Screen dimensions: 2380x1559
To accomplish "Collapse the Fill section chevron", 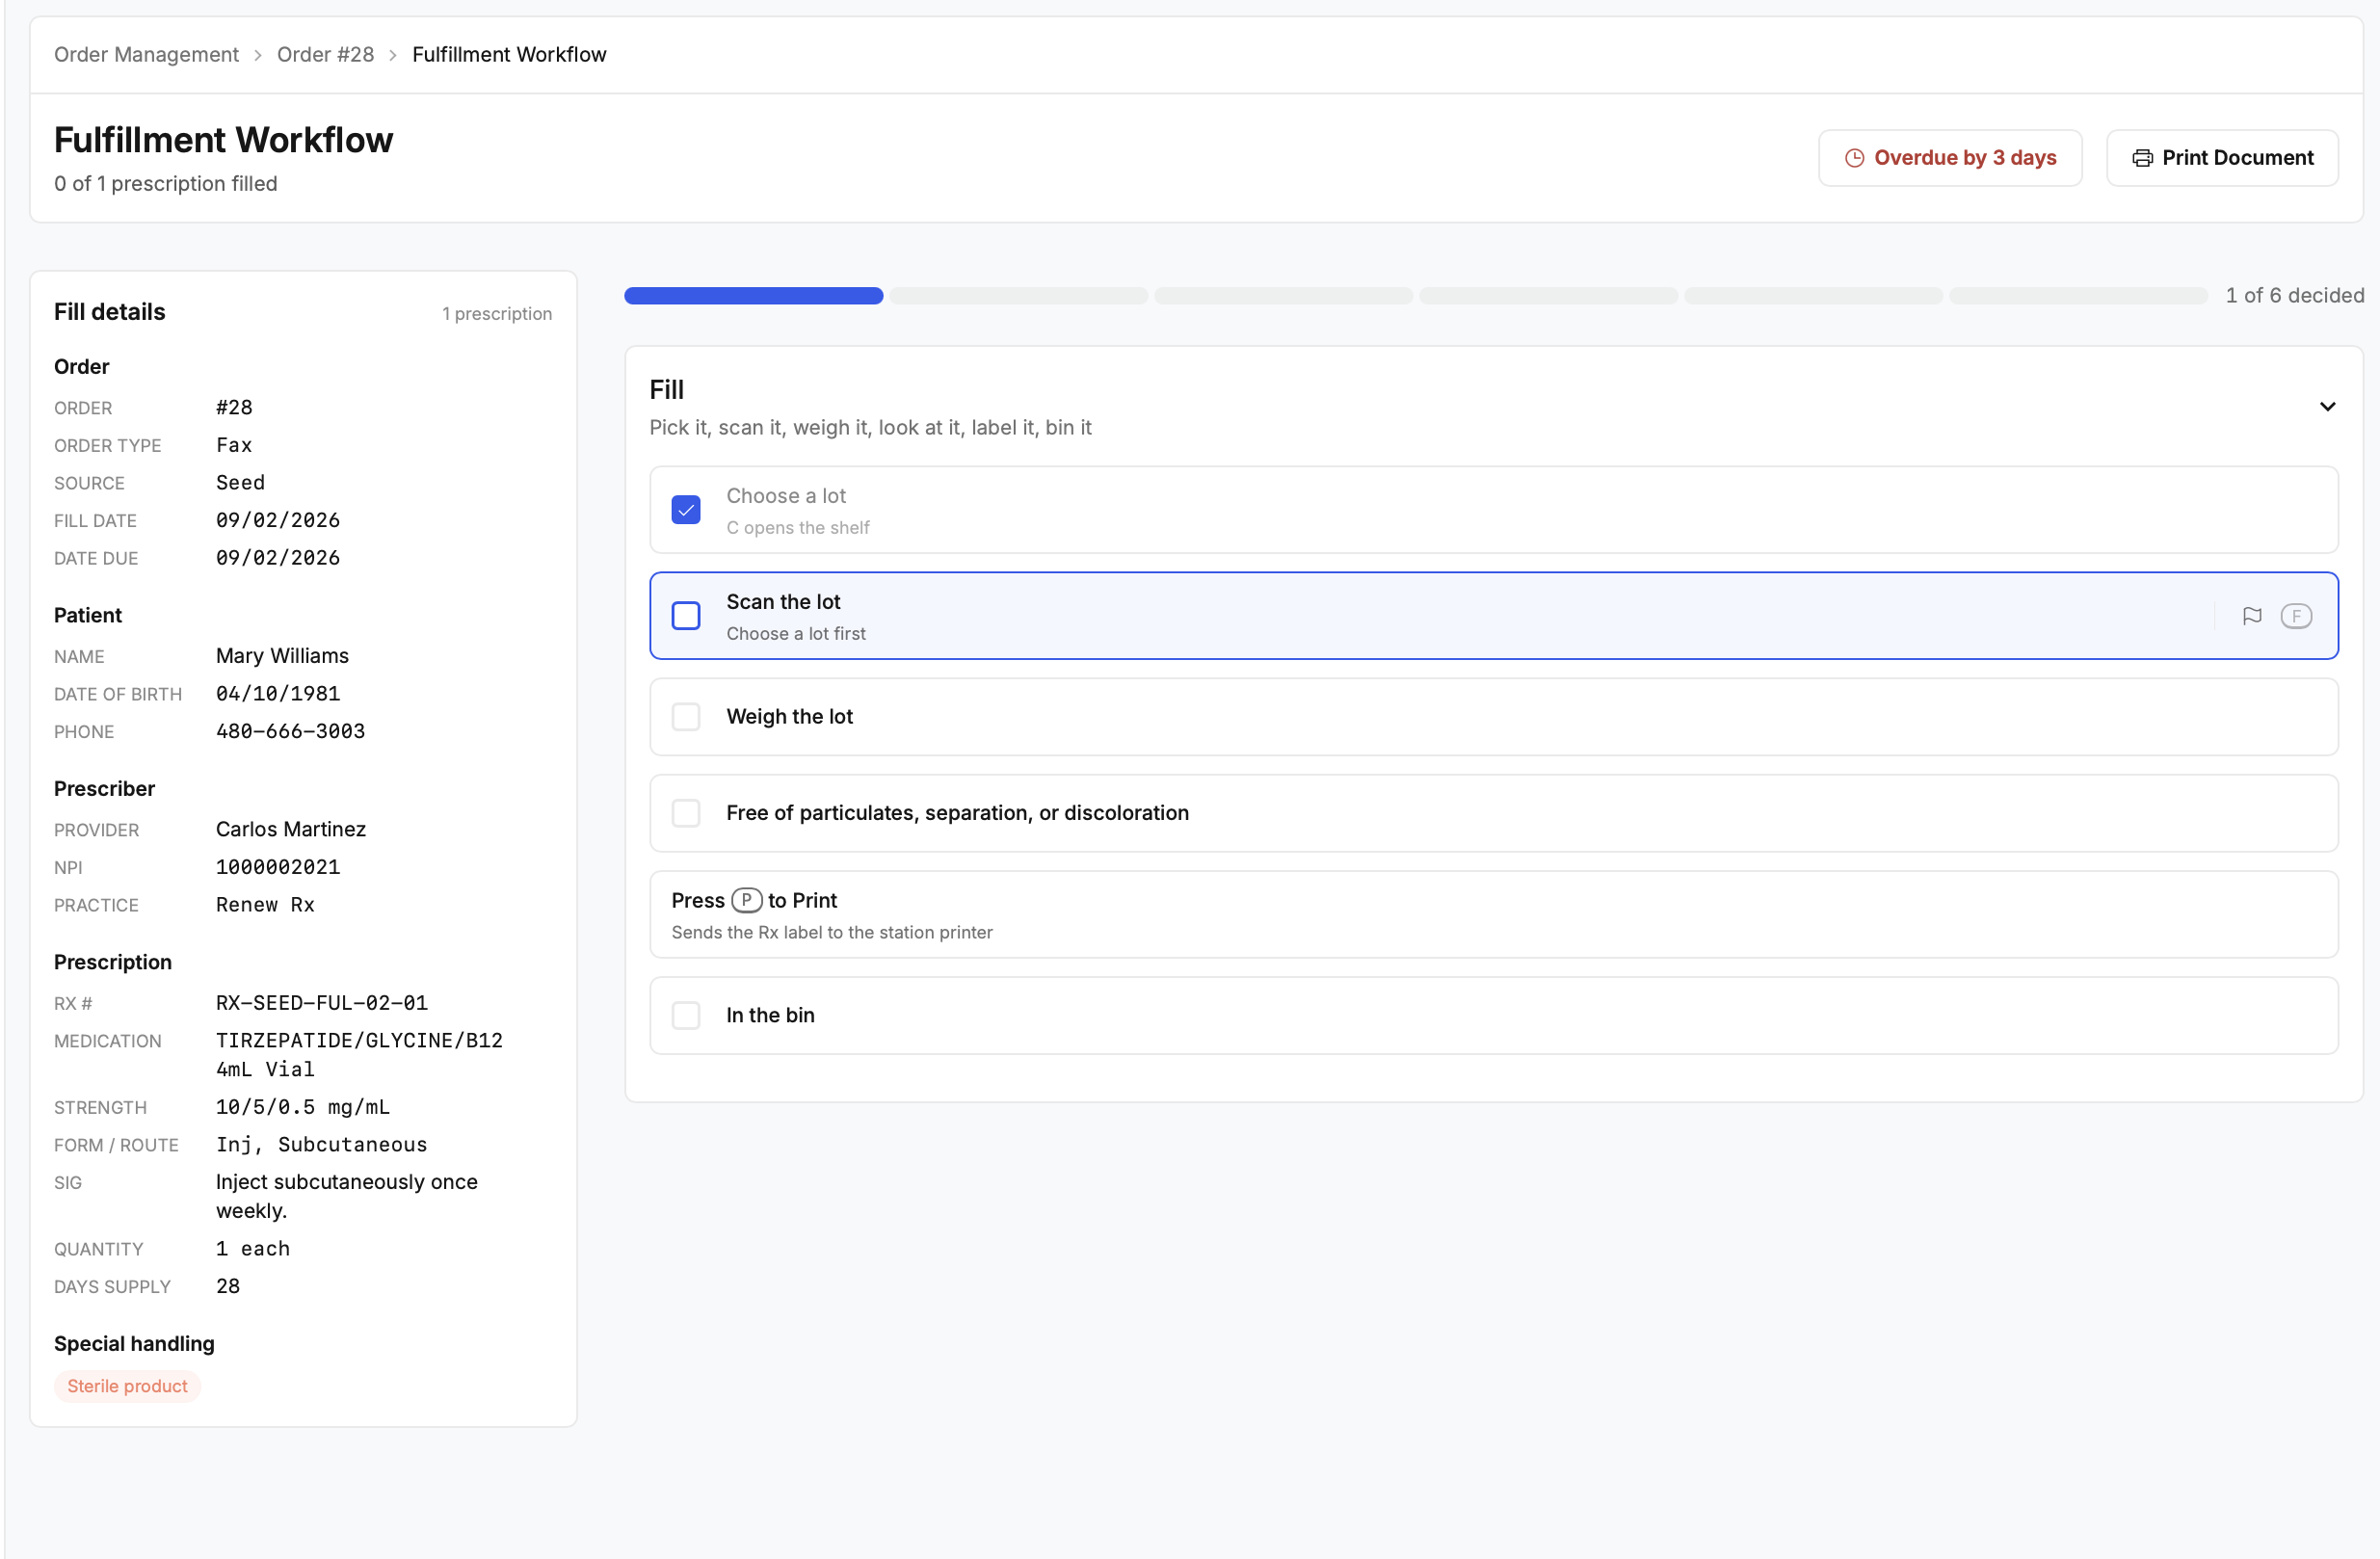I will [x=2327, y=407].
